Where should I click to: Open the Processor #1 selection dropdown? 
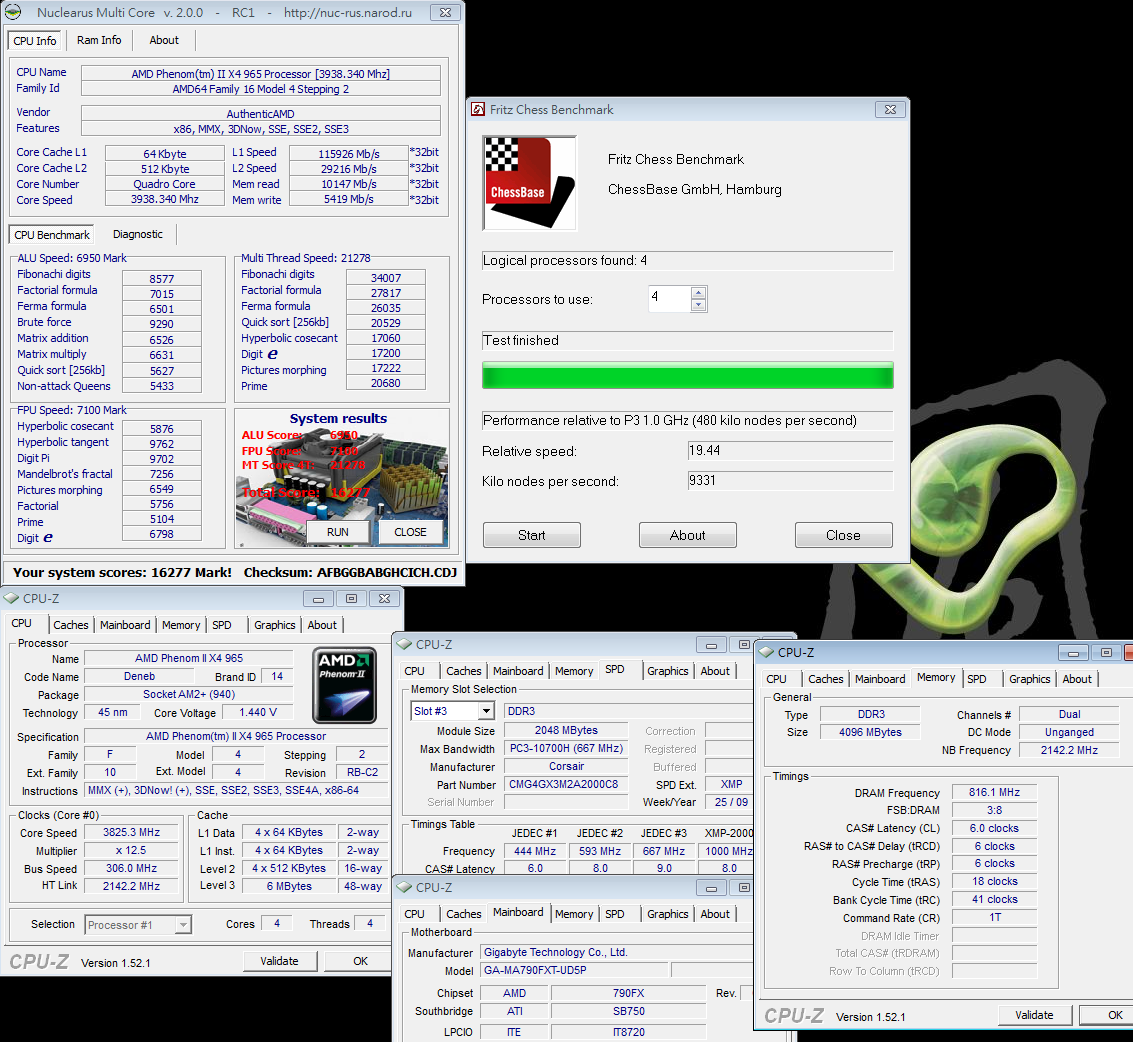tap(182, 925)
